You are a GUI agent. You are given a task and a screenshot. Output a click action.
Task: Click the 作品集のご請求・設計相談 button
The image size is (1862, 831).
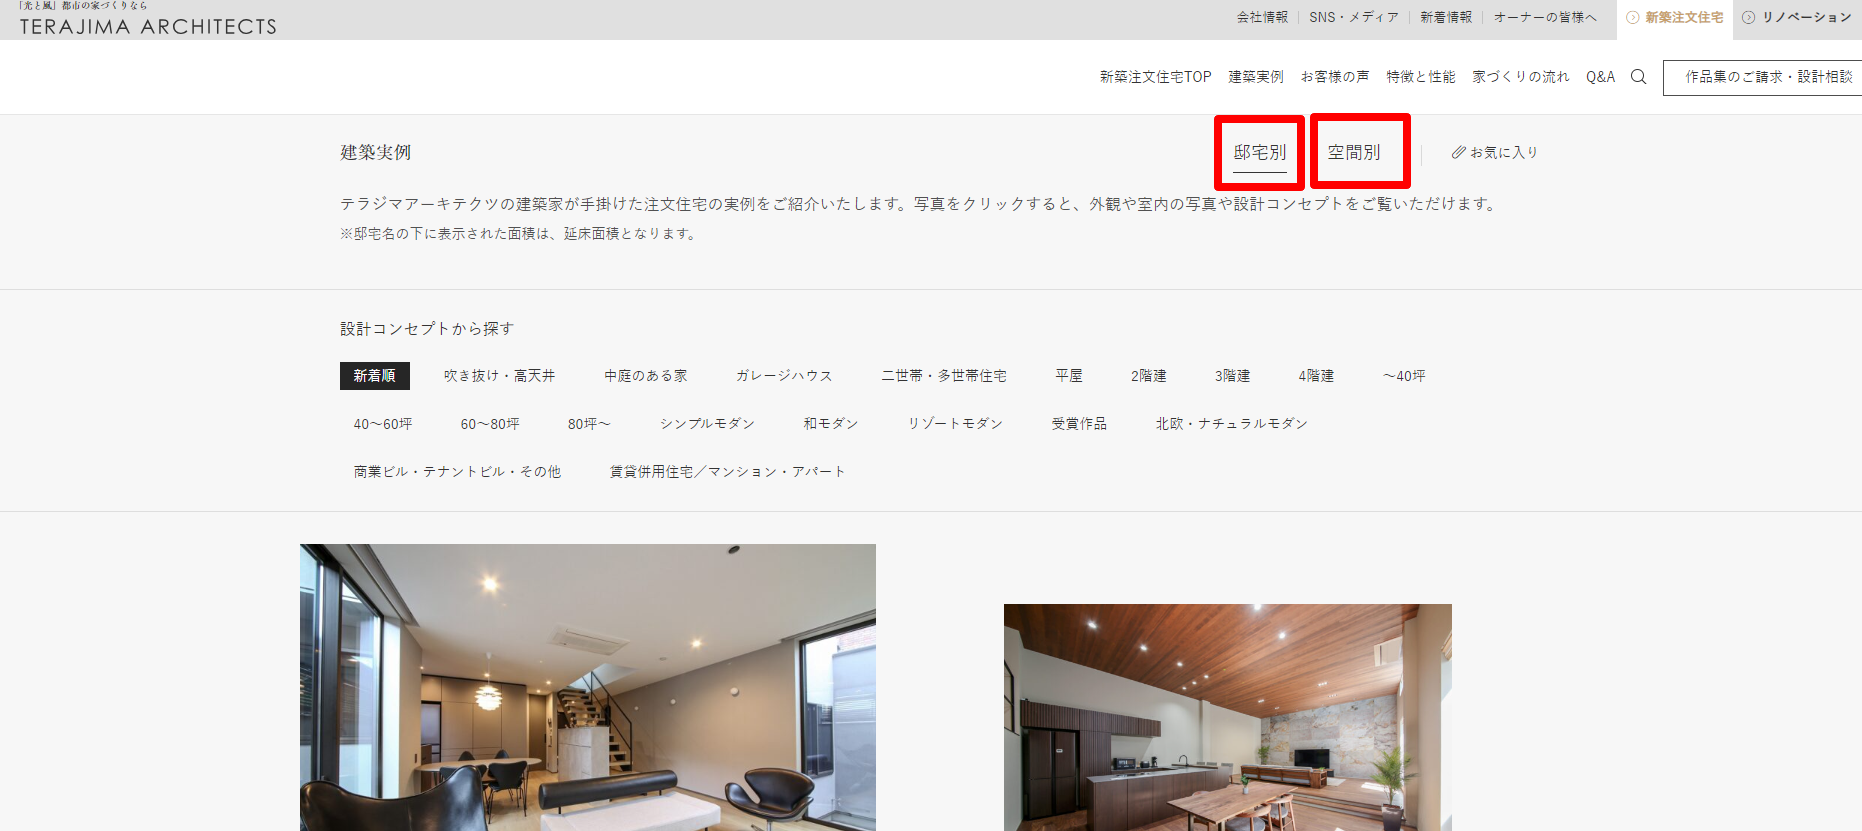[x=1767, y=77]
